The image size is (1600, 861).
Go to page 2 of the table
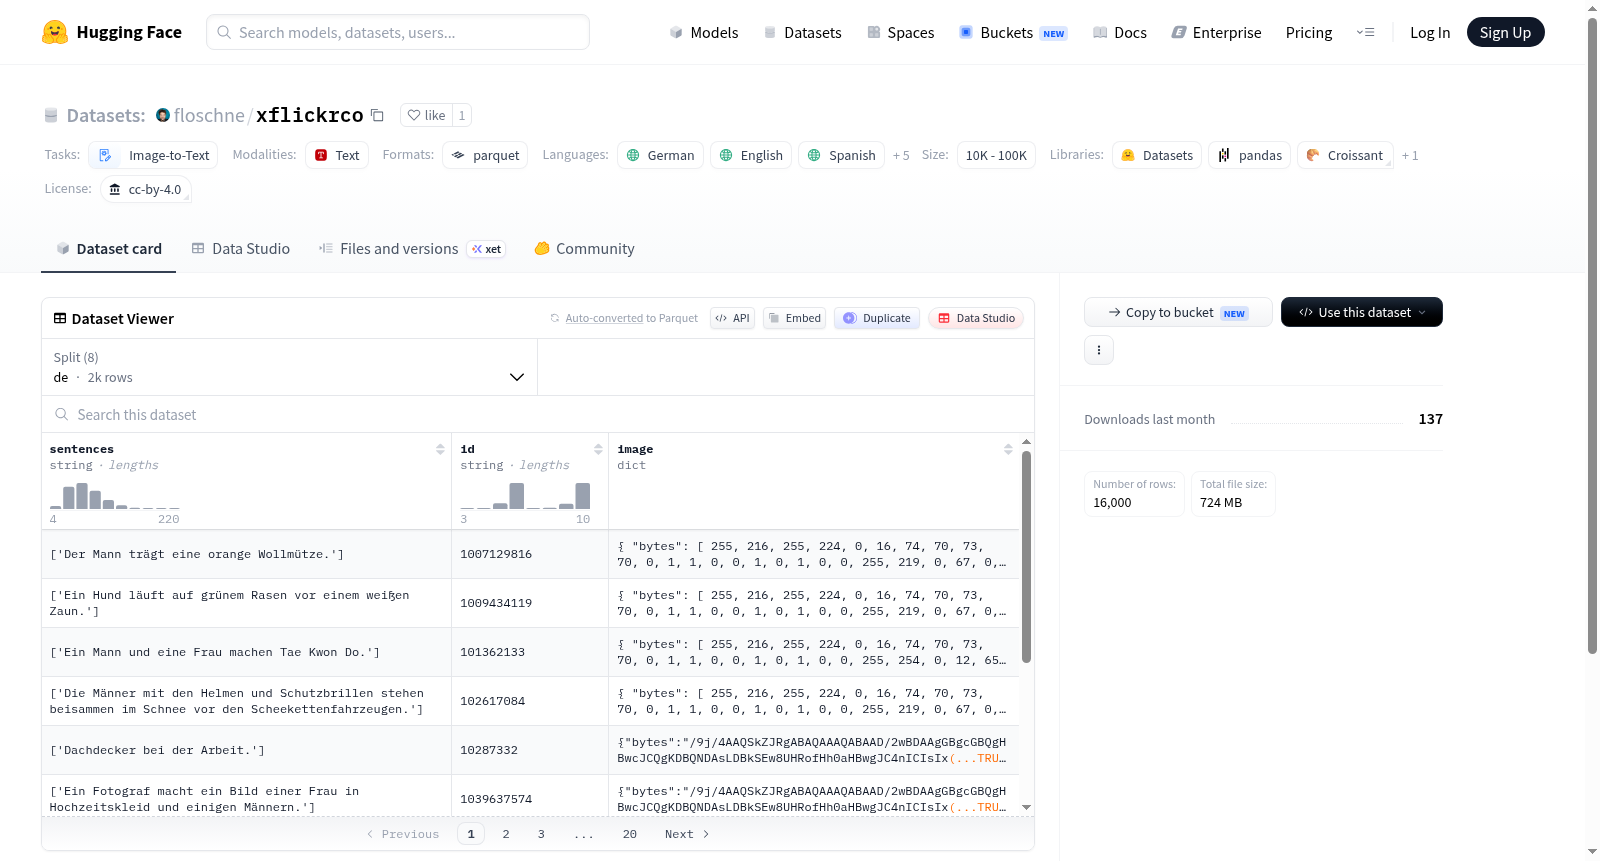tap(506, 834)
